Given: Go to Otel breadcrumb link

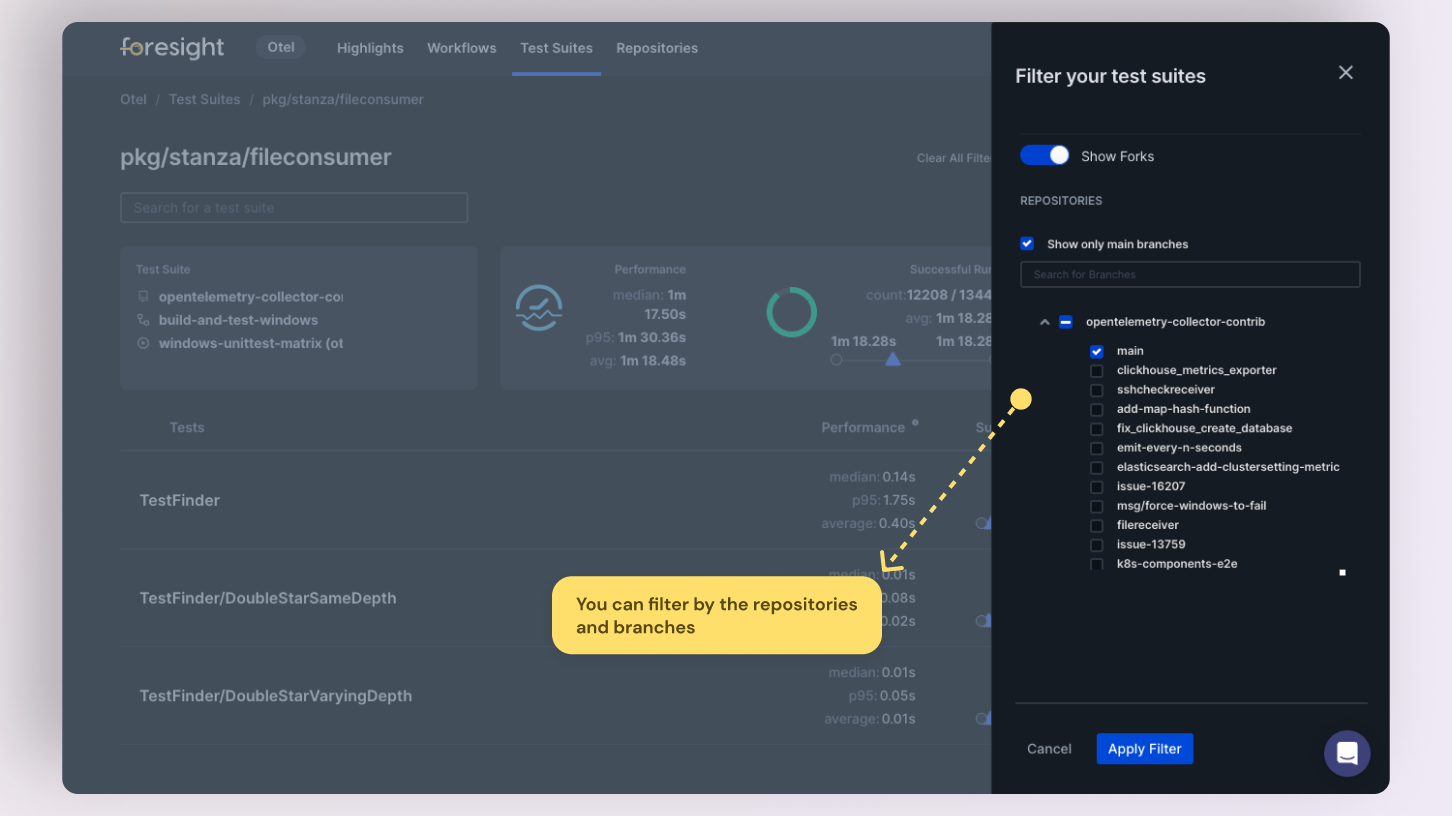Looking at the screenshot, I should coord(133,99).
